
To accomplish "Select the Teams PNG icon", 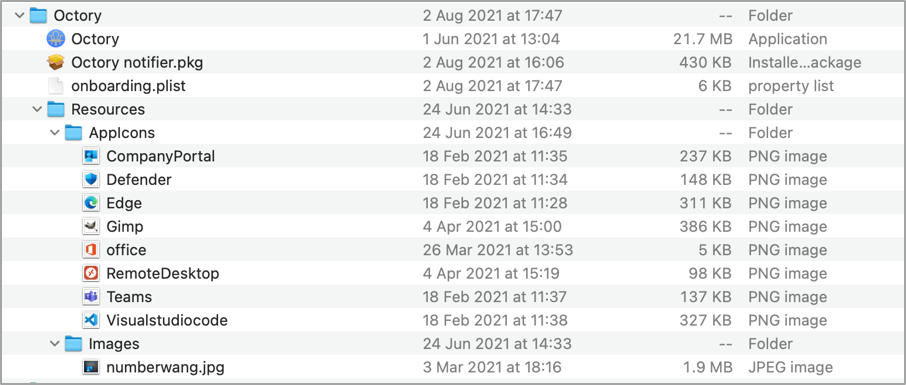I will pyautogui.click(x=91, y=297).
